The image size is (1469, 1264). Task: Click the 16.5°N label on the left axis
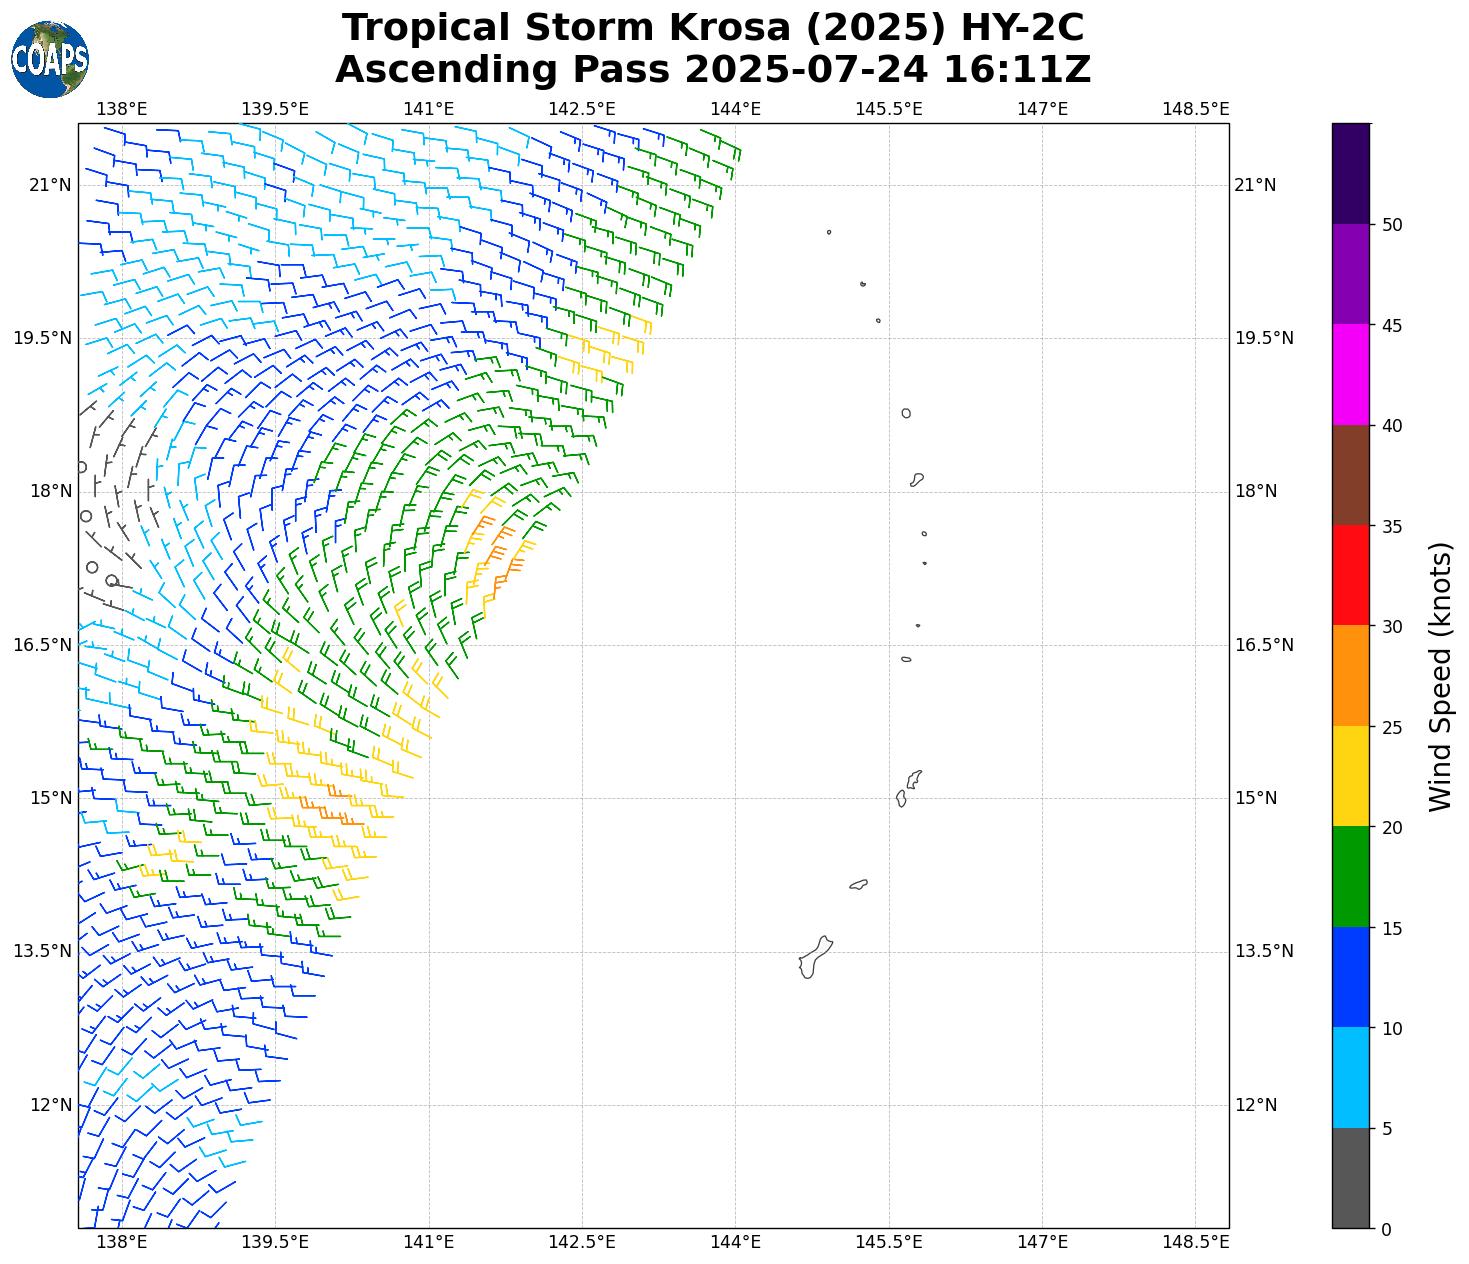click(42, 645)
